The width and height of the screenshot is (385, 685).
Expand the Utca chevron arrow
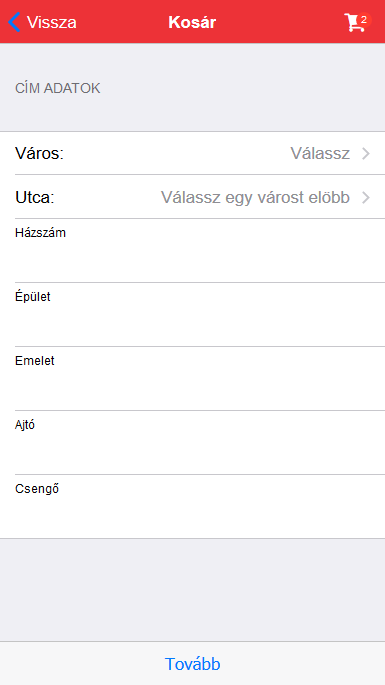pyautogui.click(x=366, y=197)
